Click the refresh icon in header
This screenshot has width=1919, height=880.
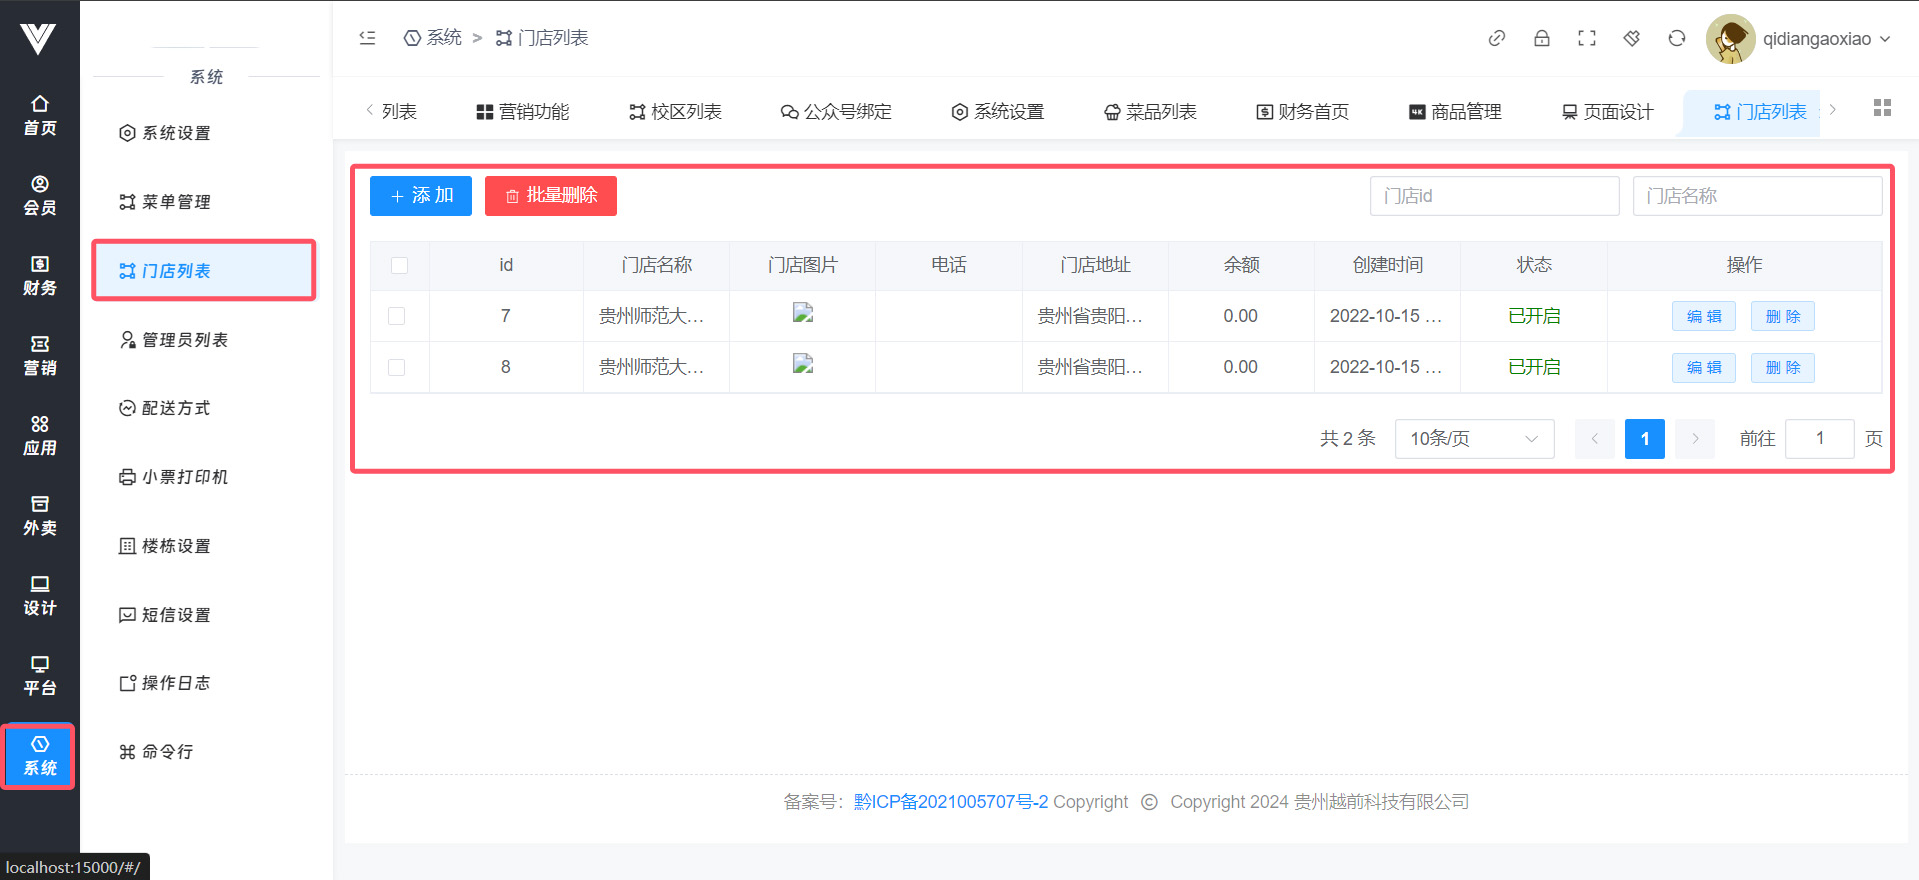[1676, 38]
